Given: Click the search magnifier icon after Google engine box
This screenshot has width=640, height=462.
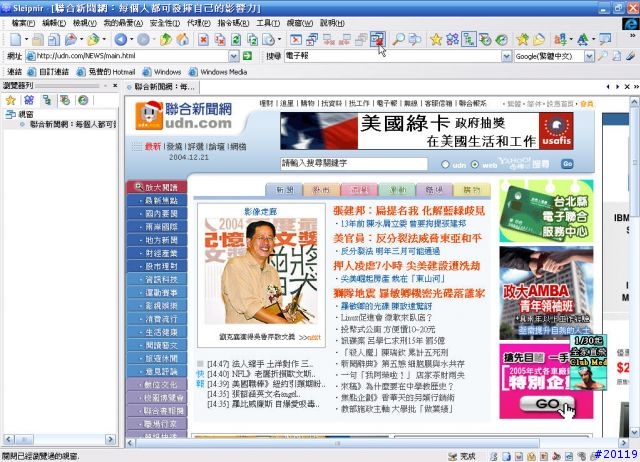Looking at the screenshot, I should pos(602,56).
